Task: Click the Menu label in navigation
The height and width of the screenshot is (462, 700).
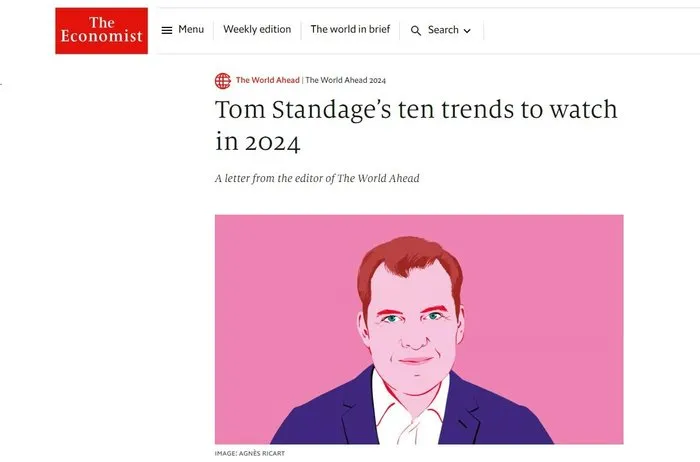Action: pyautogui.click(x=191, y=30)
